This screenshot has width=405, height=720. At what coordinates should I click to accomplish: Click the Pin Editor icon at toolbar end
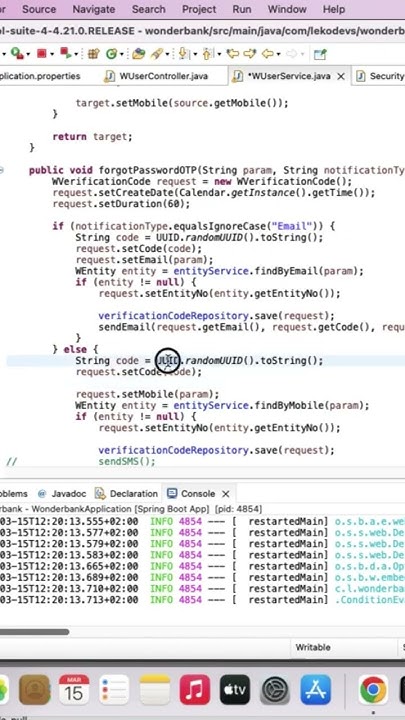coord(320,54)
